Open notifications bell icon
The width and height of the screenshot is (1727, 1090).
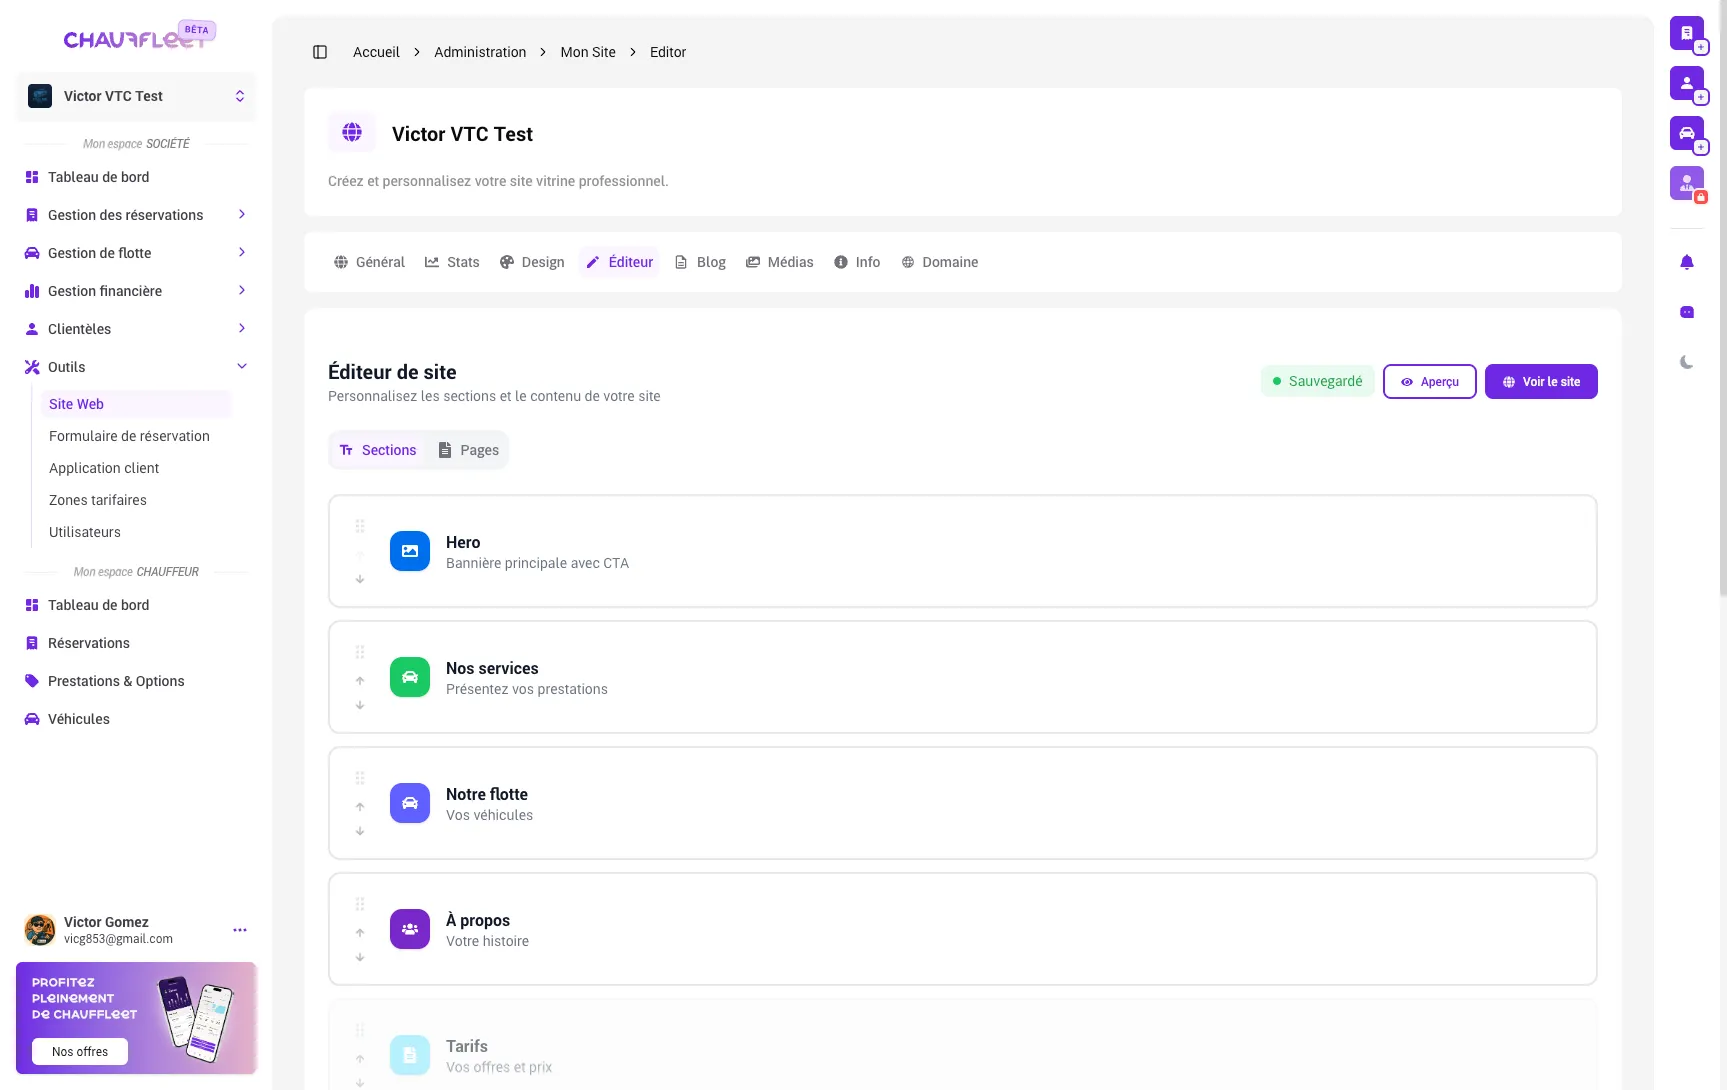coord(1687,262)
